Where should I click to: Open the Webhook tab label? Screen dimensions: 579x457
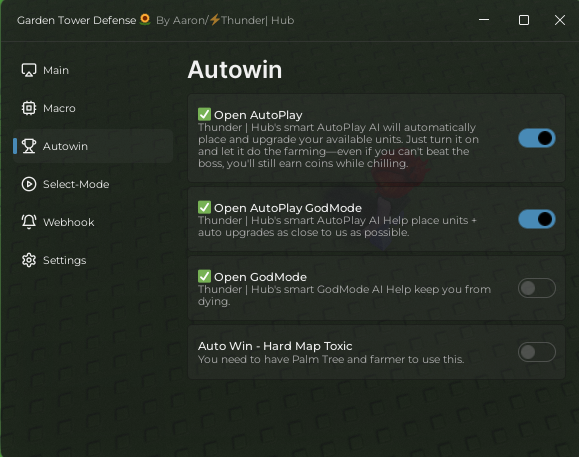coord(69,222)
